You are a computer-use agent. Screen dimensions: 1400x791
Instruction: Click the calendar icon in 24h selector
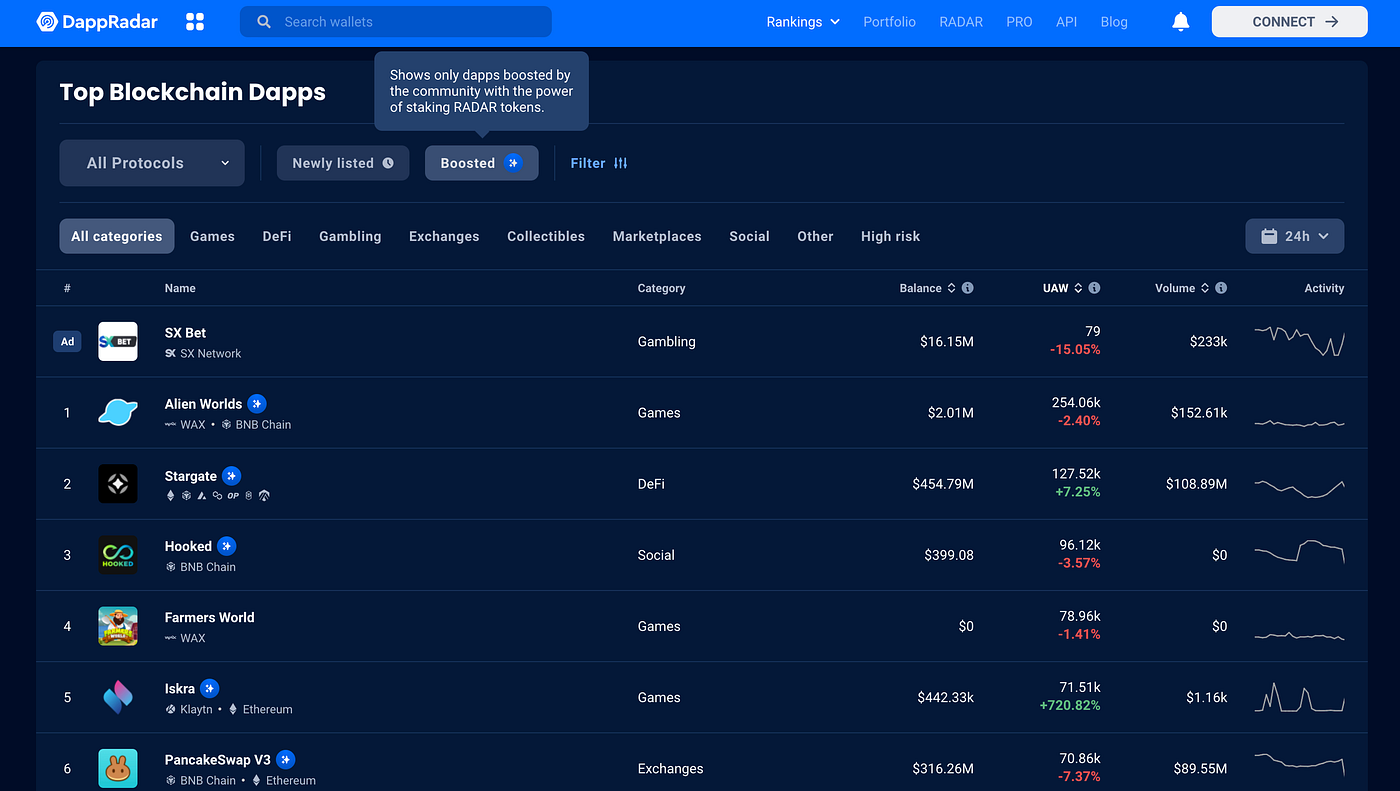[1269, 236]
